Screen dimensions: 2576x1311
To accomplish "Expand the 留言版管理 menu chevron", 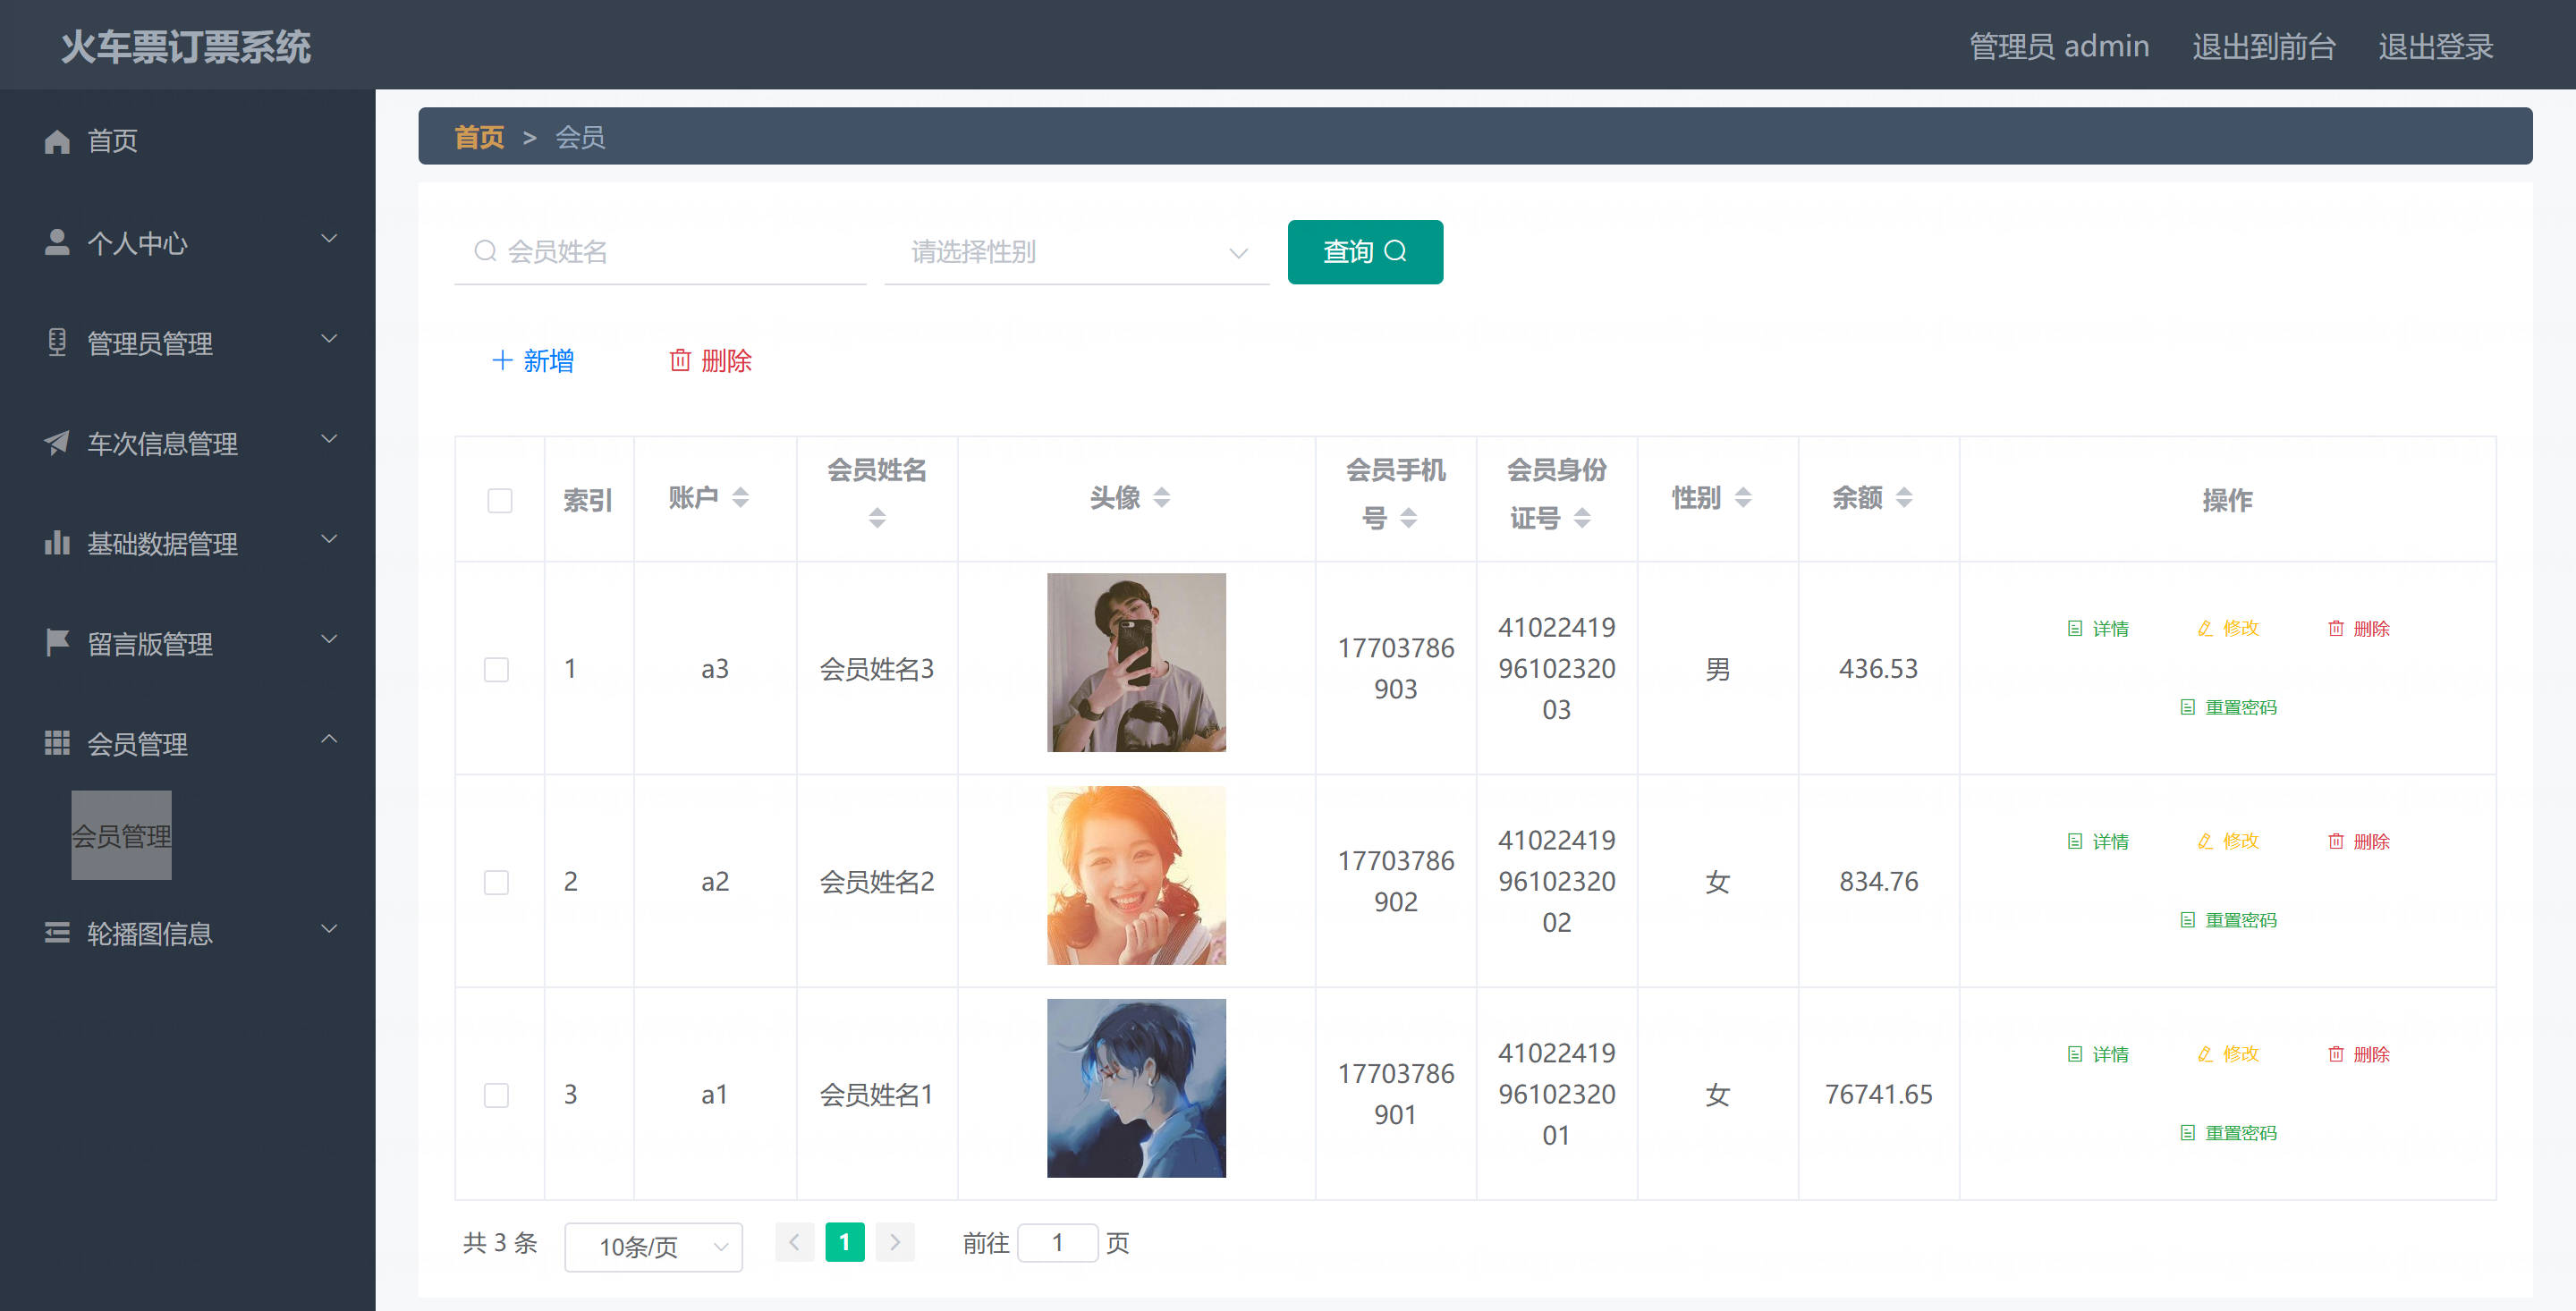I will (x=329, y=638).
